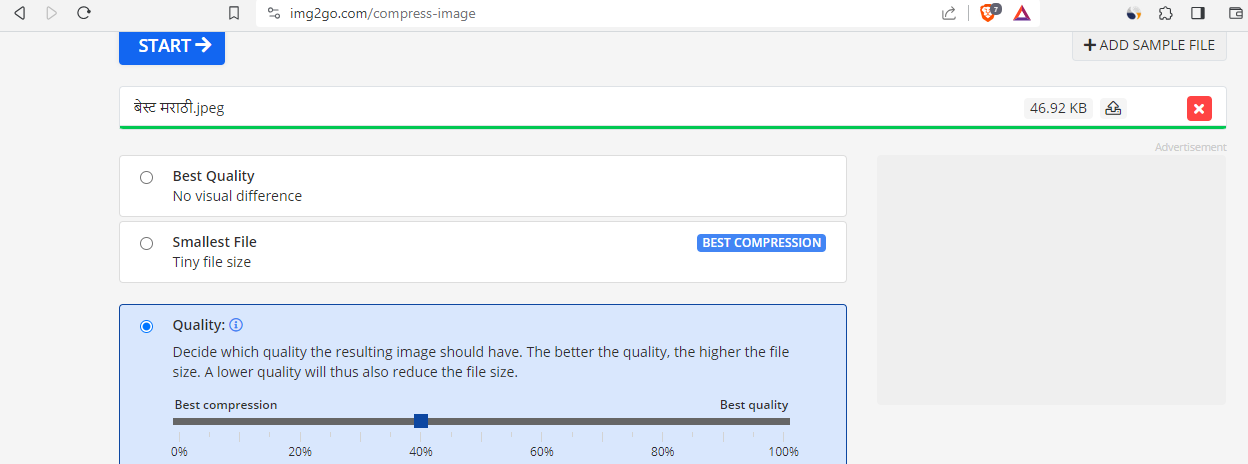
Task: Open the Brave Wallet icon
Action: click(1235, 13)
